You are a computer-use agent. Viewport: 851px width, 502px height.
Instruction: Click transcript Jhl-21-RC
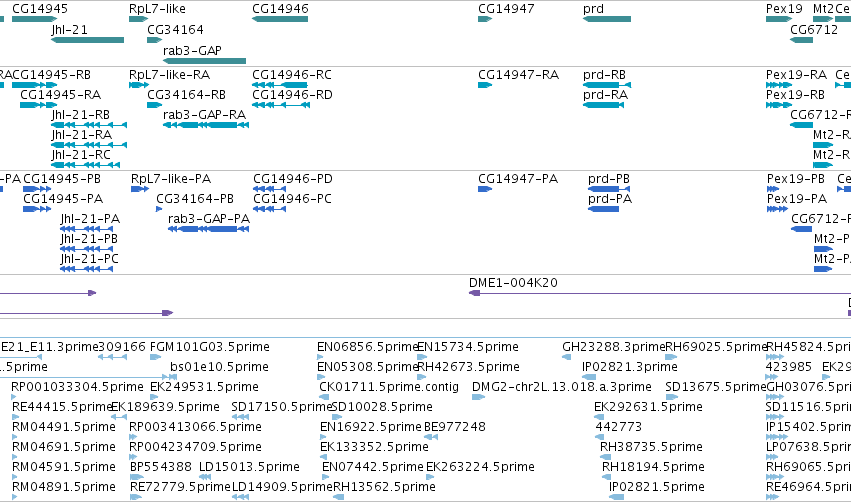85,165
